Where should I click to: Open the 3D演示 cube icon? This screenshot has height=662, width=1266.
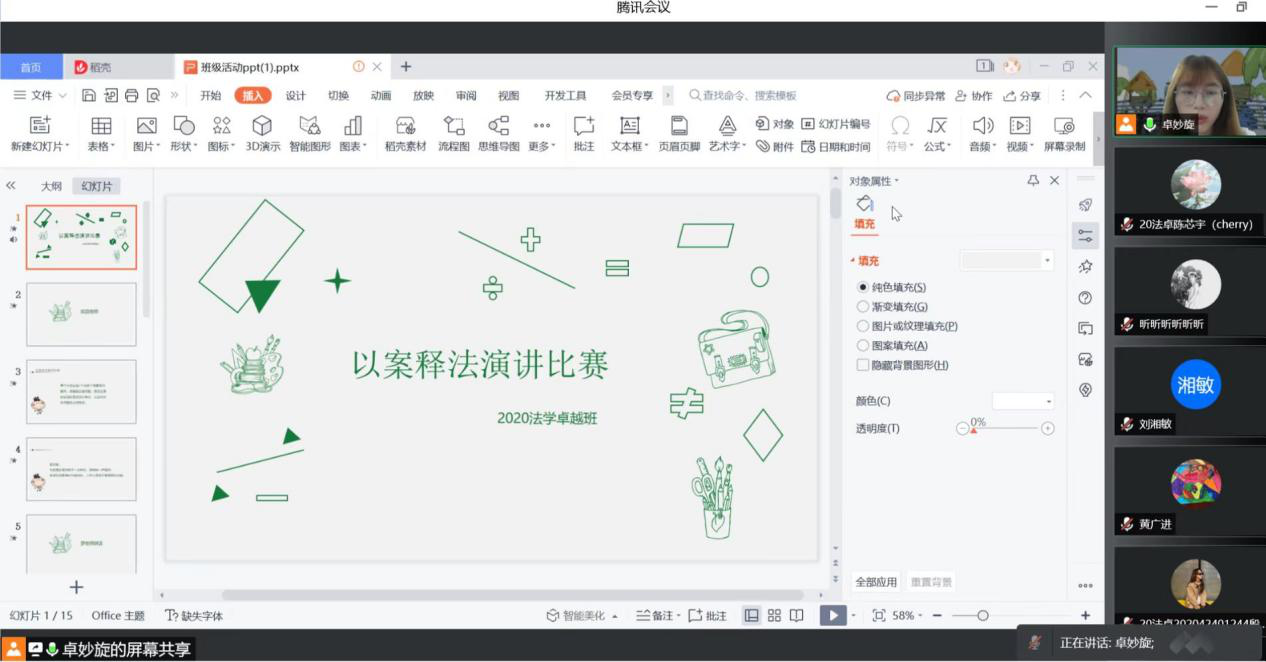click(262, 126)
